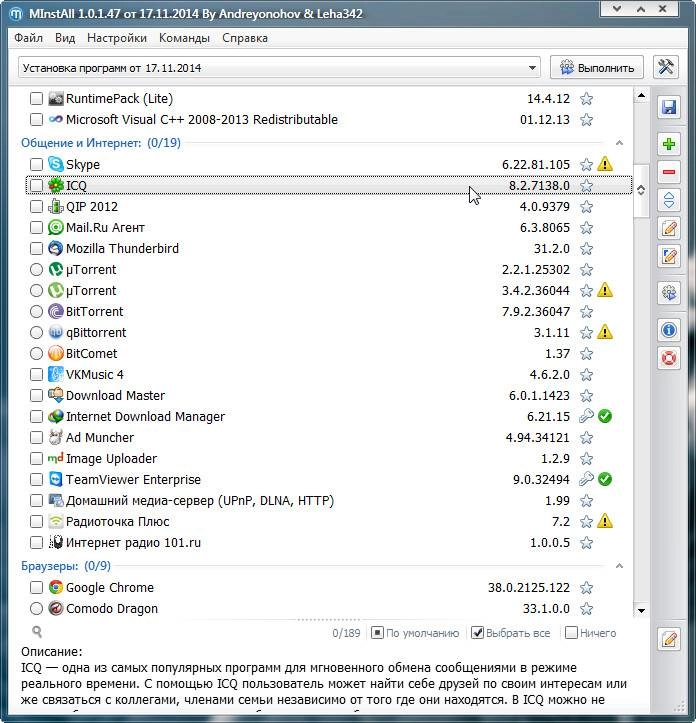Toggle the Ничего checkbox
Image resolution: width=696 pixels, height=723 pixels.
click(571, 633)
